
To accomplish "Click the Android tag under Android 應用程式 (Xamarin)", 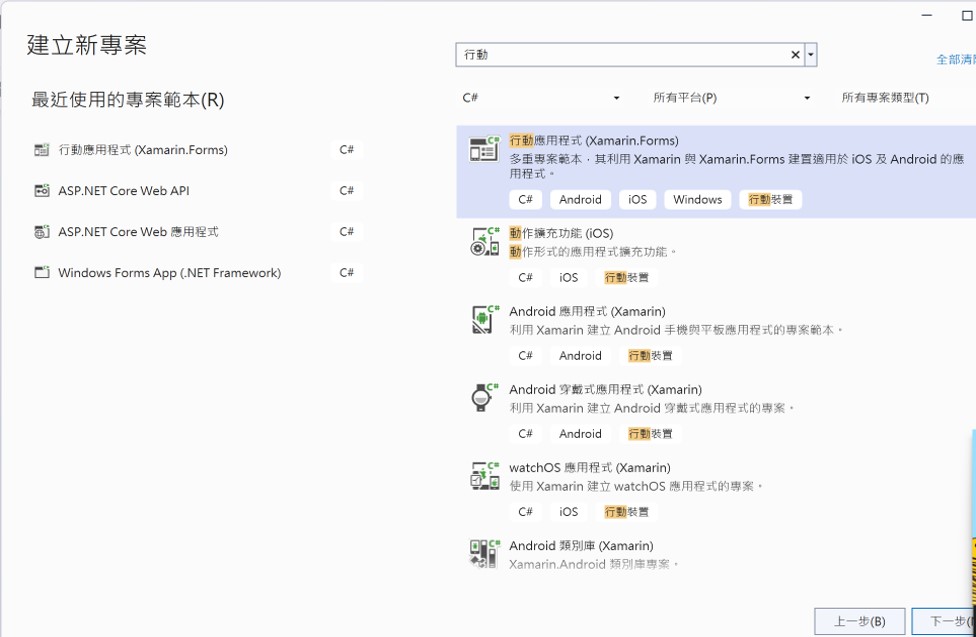I will point(580,356).
